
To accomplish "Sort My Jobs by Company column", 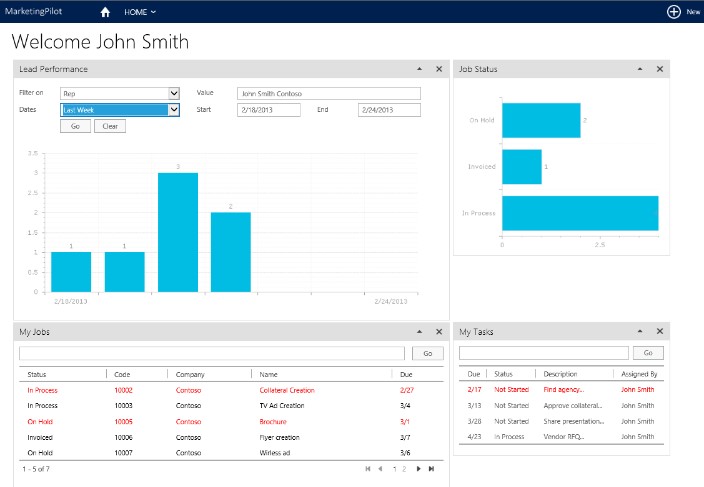I will coord(190,374).
